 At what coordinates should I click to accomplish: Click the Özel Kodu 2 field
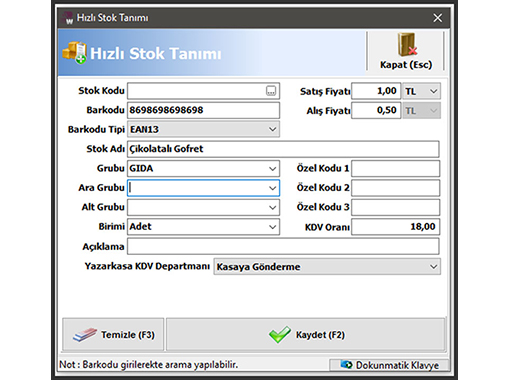[396, 188]
